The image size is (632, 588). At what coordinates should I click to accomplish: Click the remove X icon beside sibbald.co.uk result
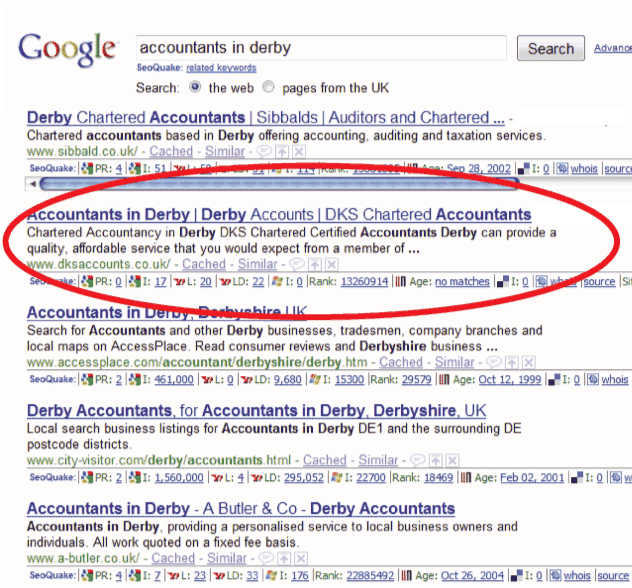[x=299, y=152]
